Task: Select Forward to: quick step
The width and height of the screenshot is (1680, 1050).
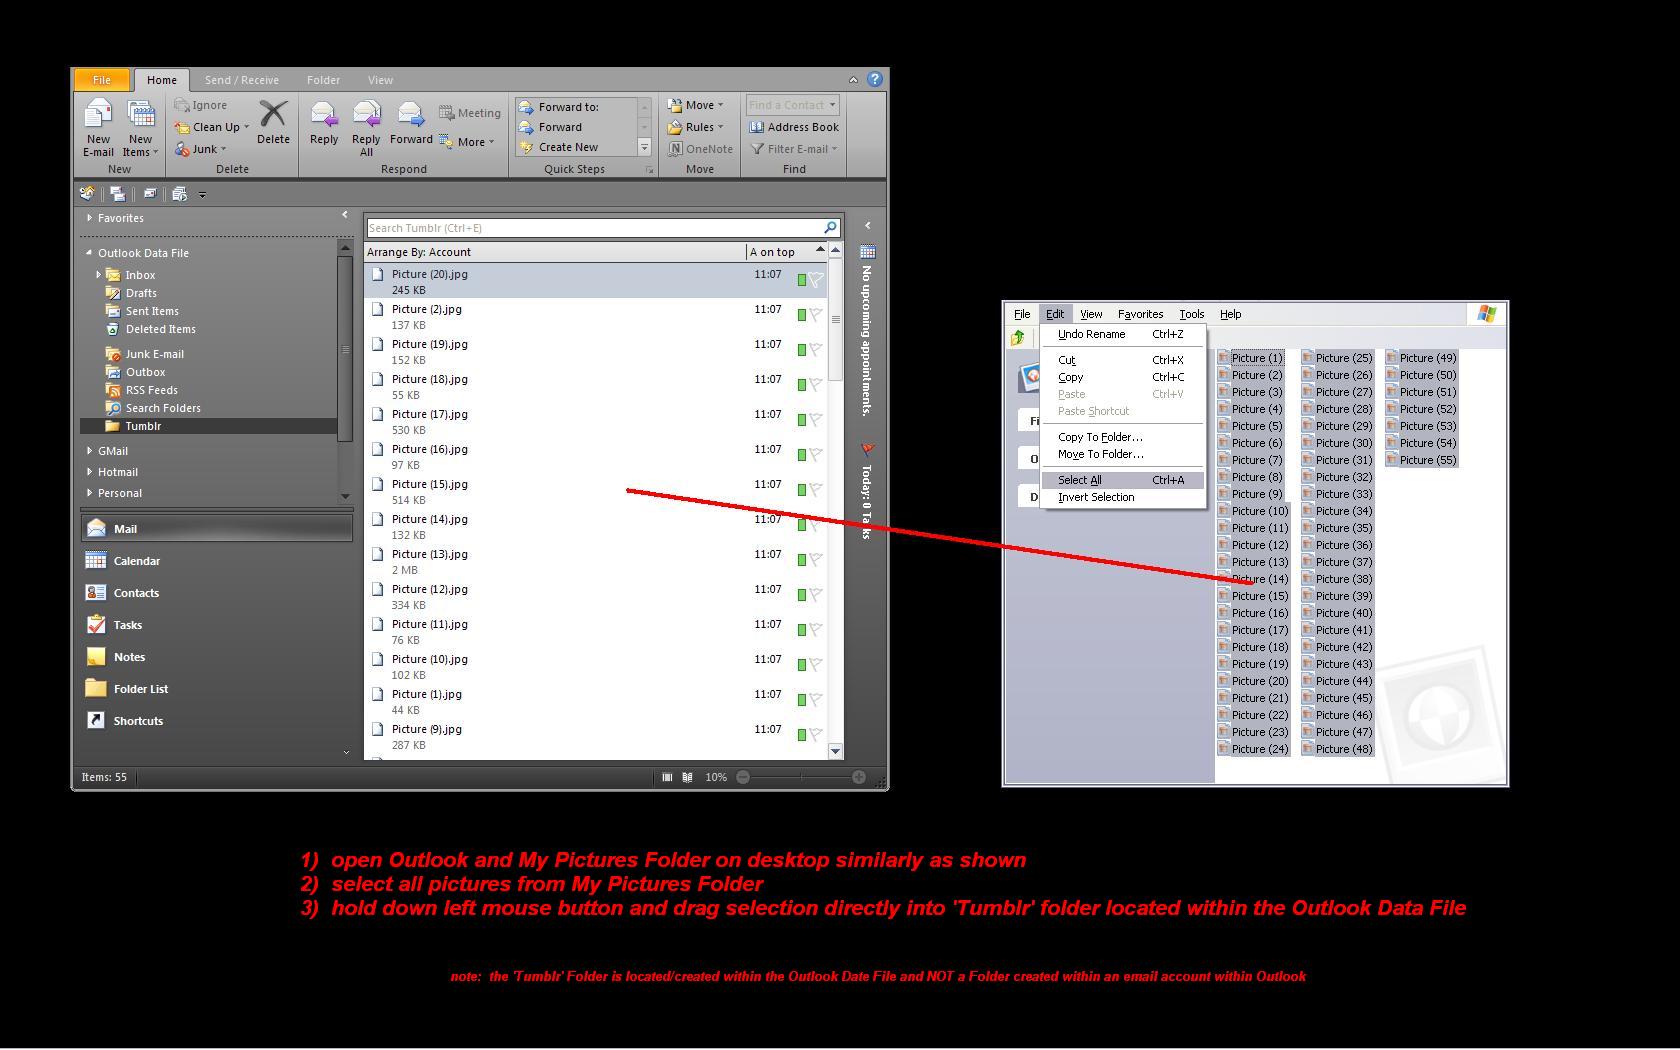Action: click(575, 107)
